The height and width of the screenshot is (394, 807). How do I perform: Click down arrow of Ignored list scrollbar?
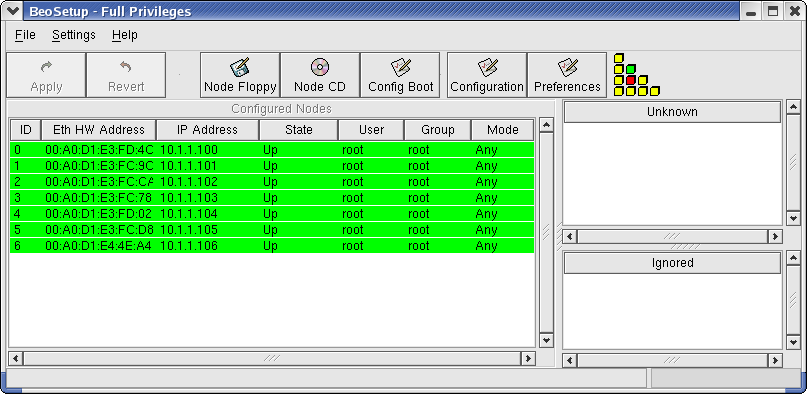click(794, 342)
